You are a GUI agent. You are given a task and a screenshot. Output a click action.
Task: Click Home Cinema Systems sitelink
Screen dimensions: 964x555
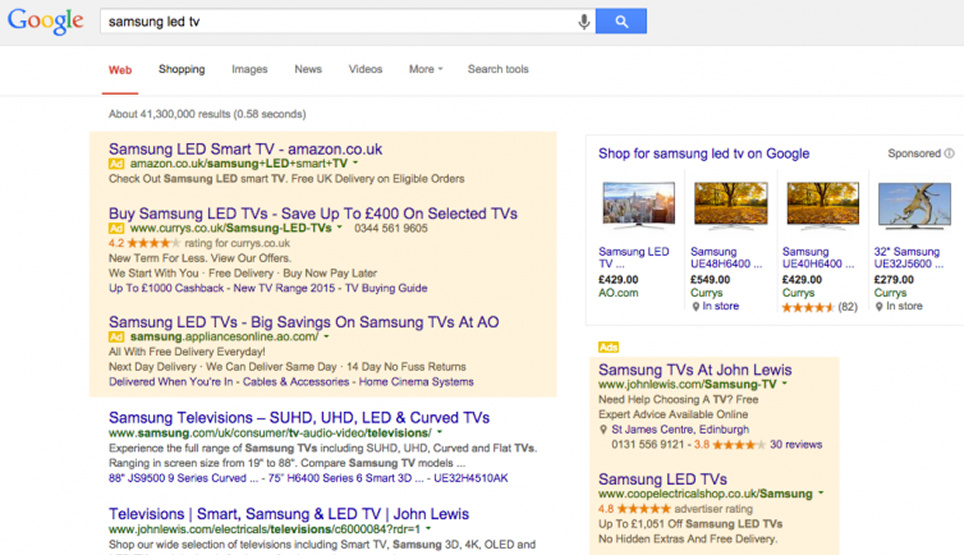click(416, 382)
